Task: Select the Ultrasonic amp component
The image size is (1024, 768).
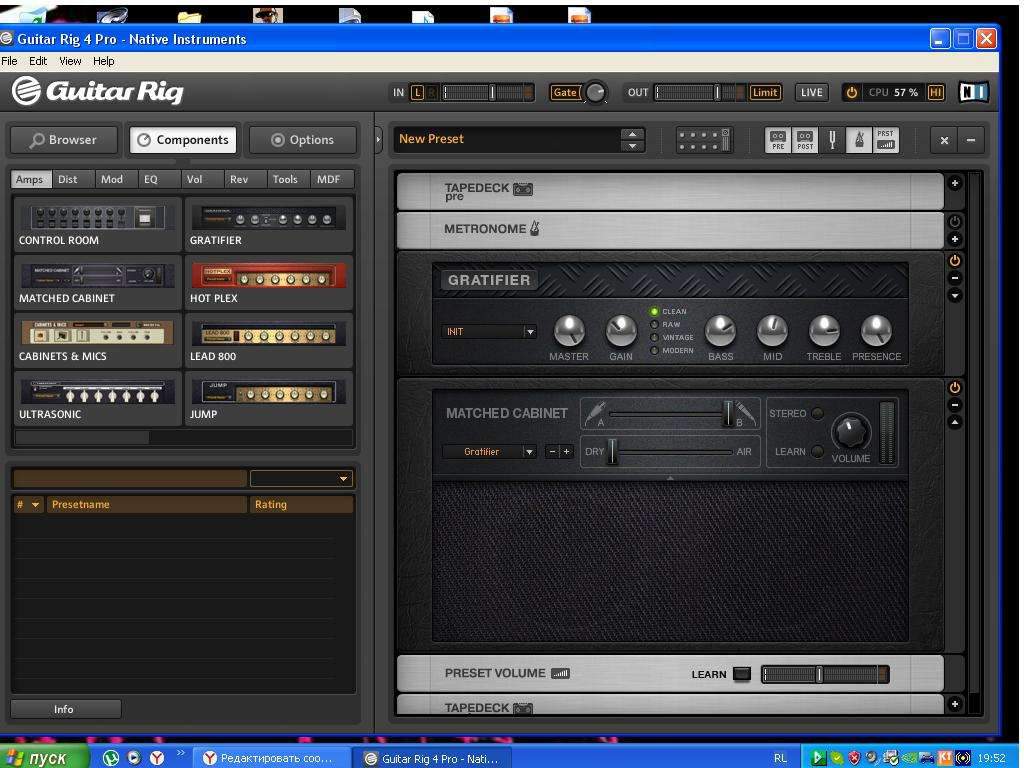Action: (x=97, y=398)
